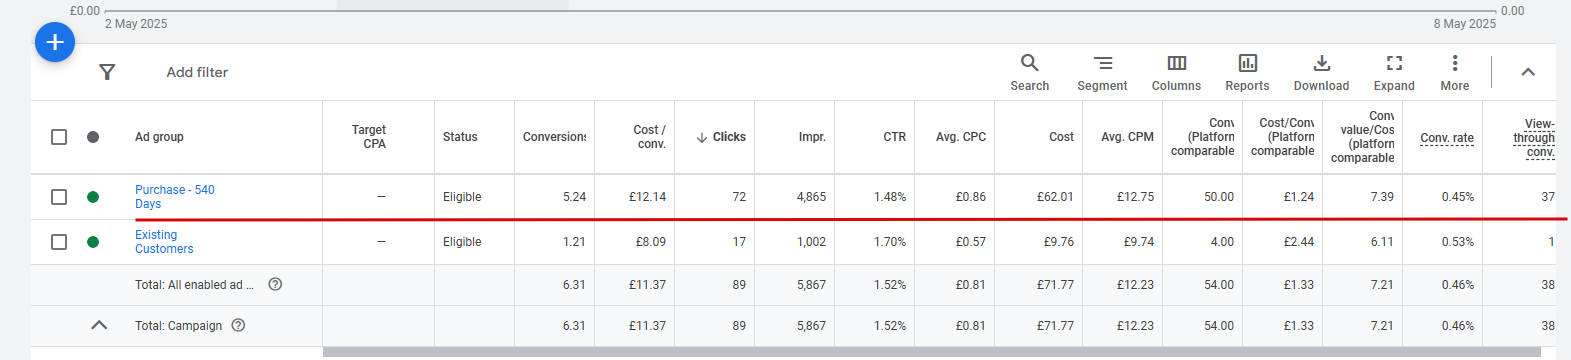Open the Columns editor
The width and height of the screenshot is (1571, 360).
tap(1176, 73)
